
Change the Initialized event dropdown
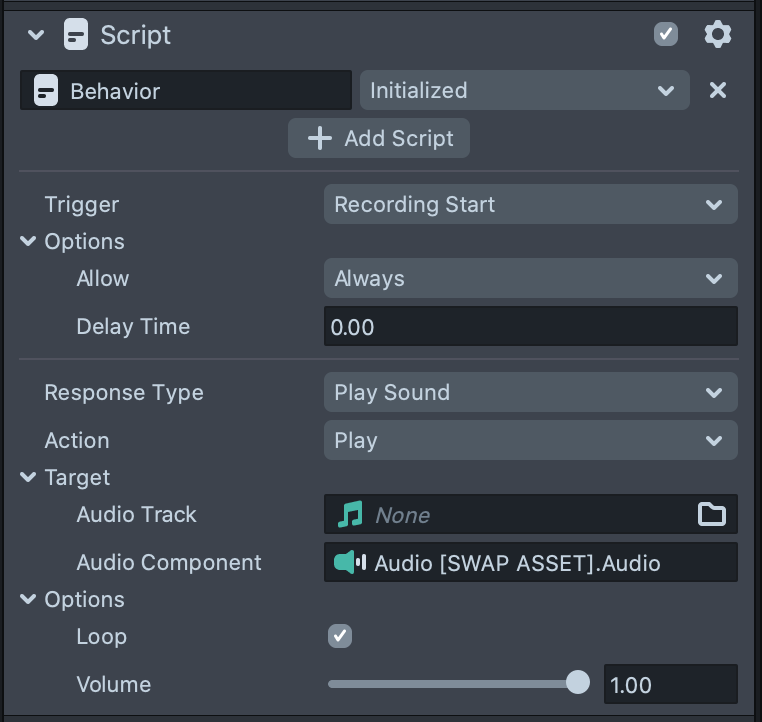coord(524,91)
